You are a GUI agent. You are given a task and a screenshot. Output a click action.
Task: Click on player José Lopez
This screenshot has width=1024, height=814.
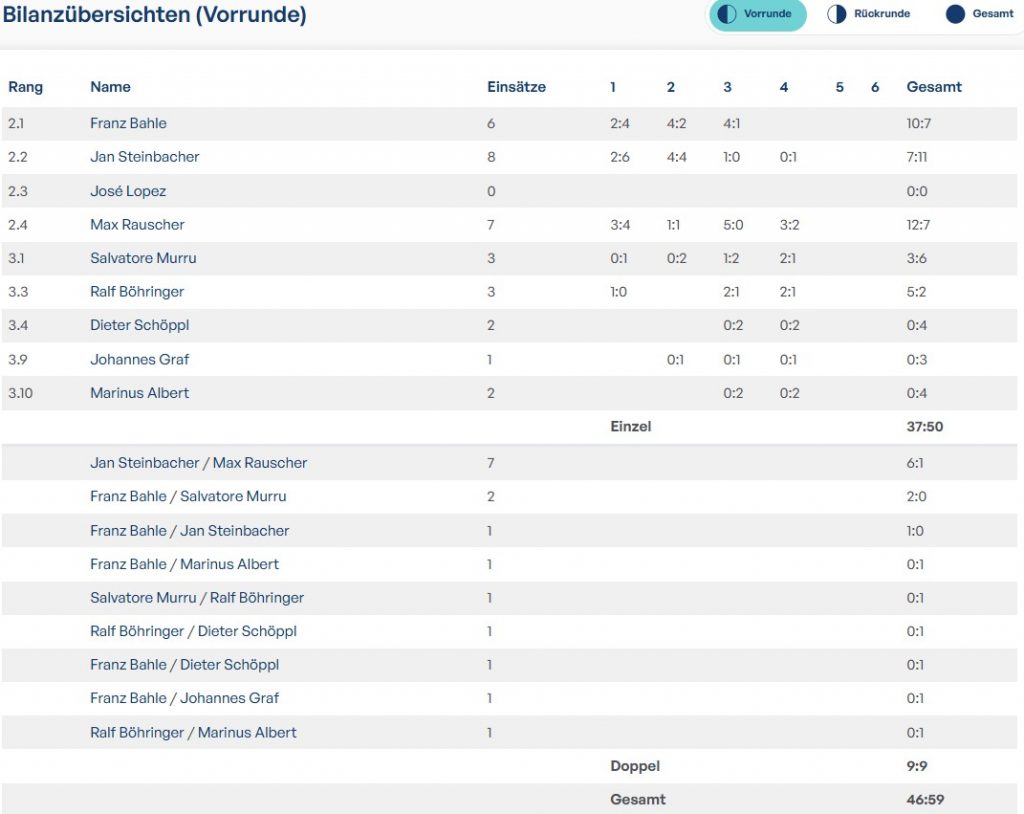coord(128,191)
